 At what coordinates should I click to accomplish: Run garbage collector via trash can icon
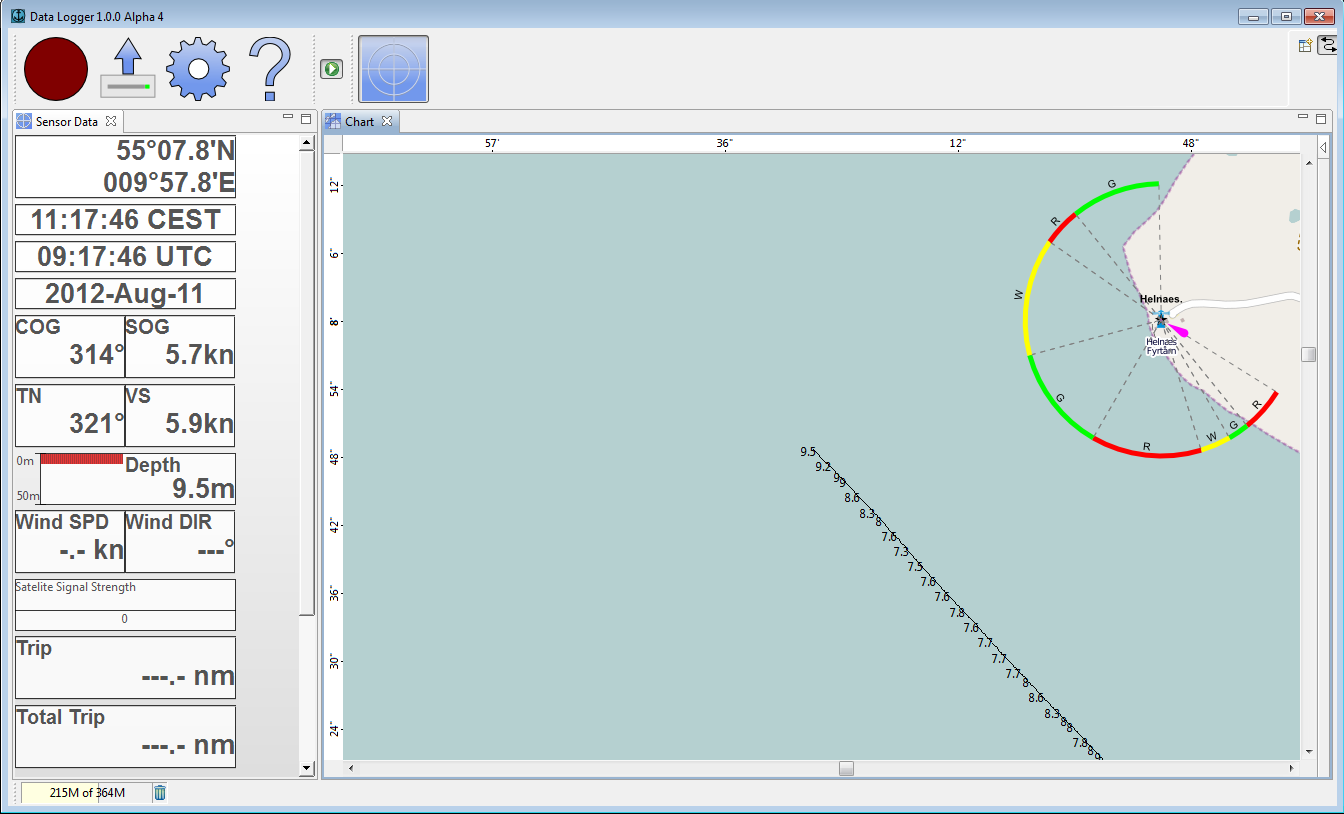[160, 793]
